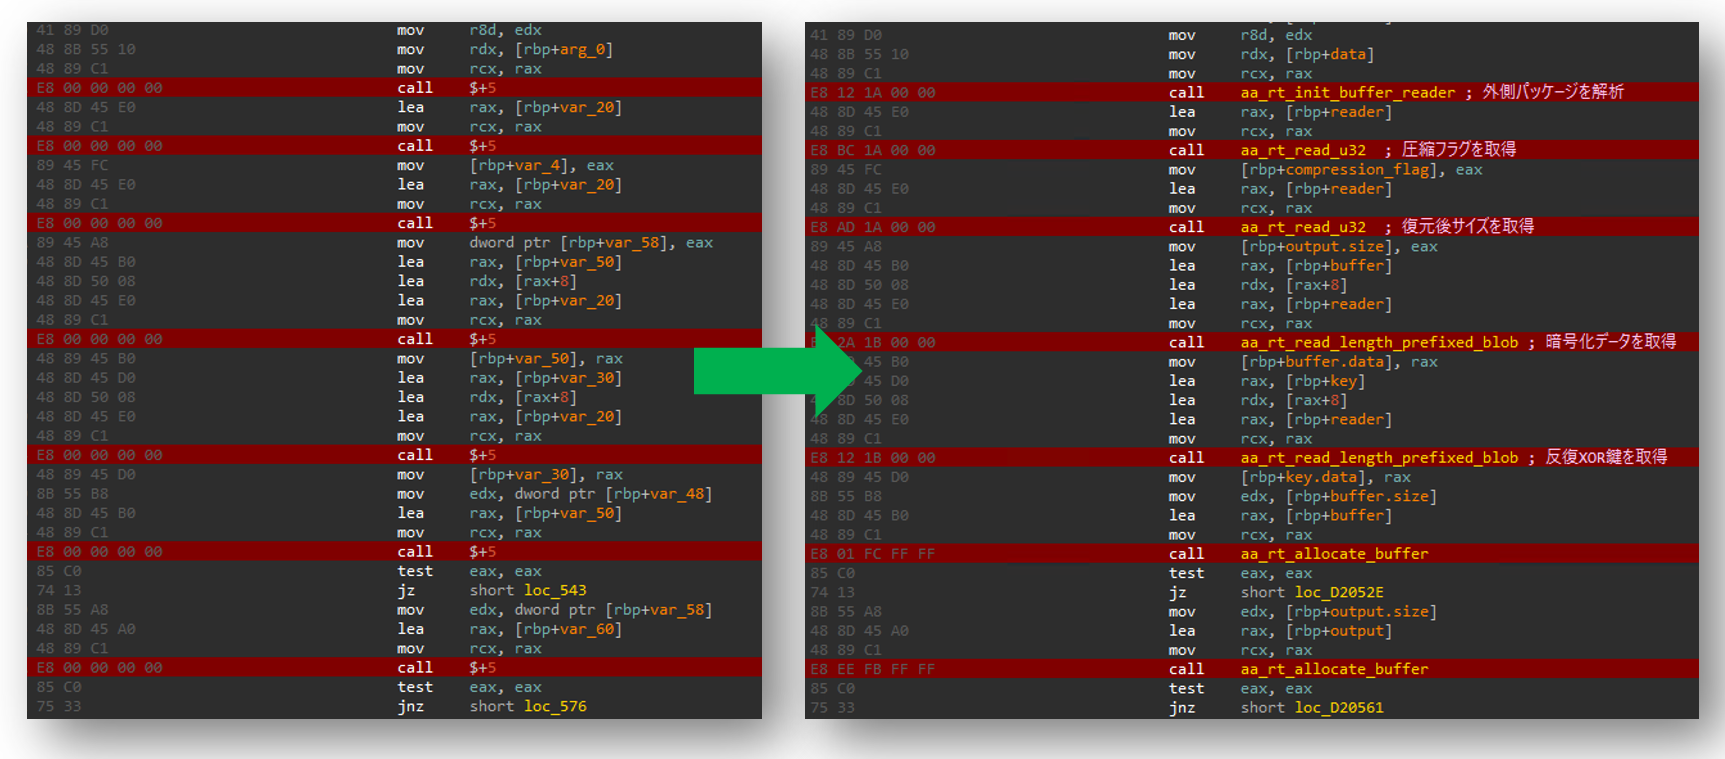Click the jnz mnemonic in left listing
Viewport: 1725px width, 759px height.
pos(411,707)
